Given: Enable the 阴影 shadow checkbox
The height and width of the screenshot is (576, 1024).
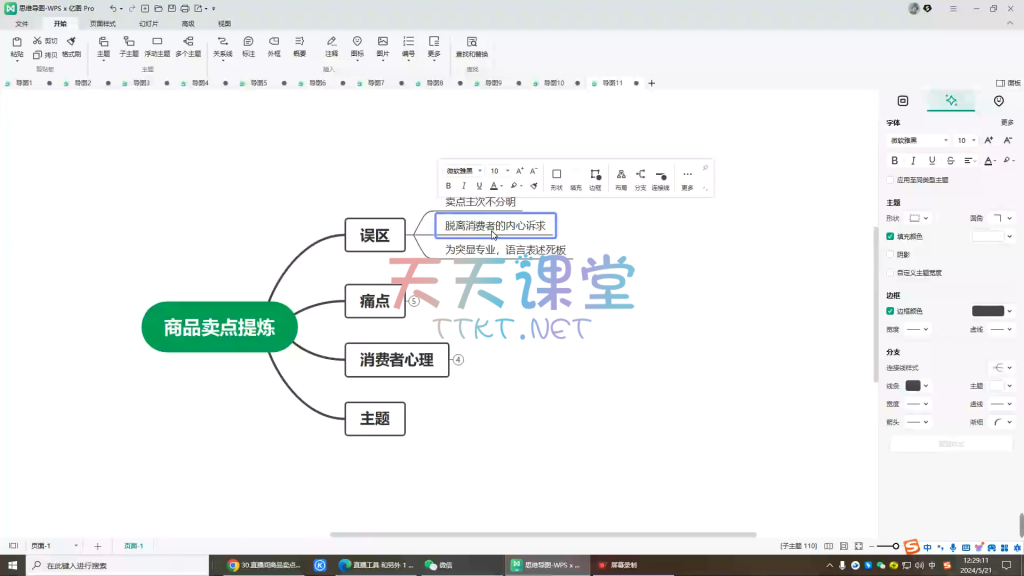Looking at the screenshot, I should coord(890,254).
